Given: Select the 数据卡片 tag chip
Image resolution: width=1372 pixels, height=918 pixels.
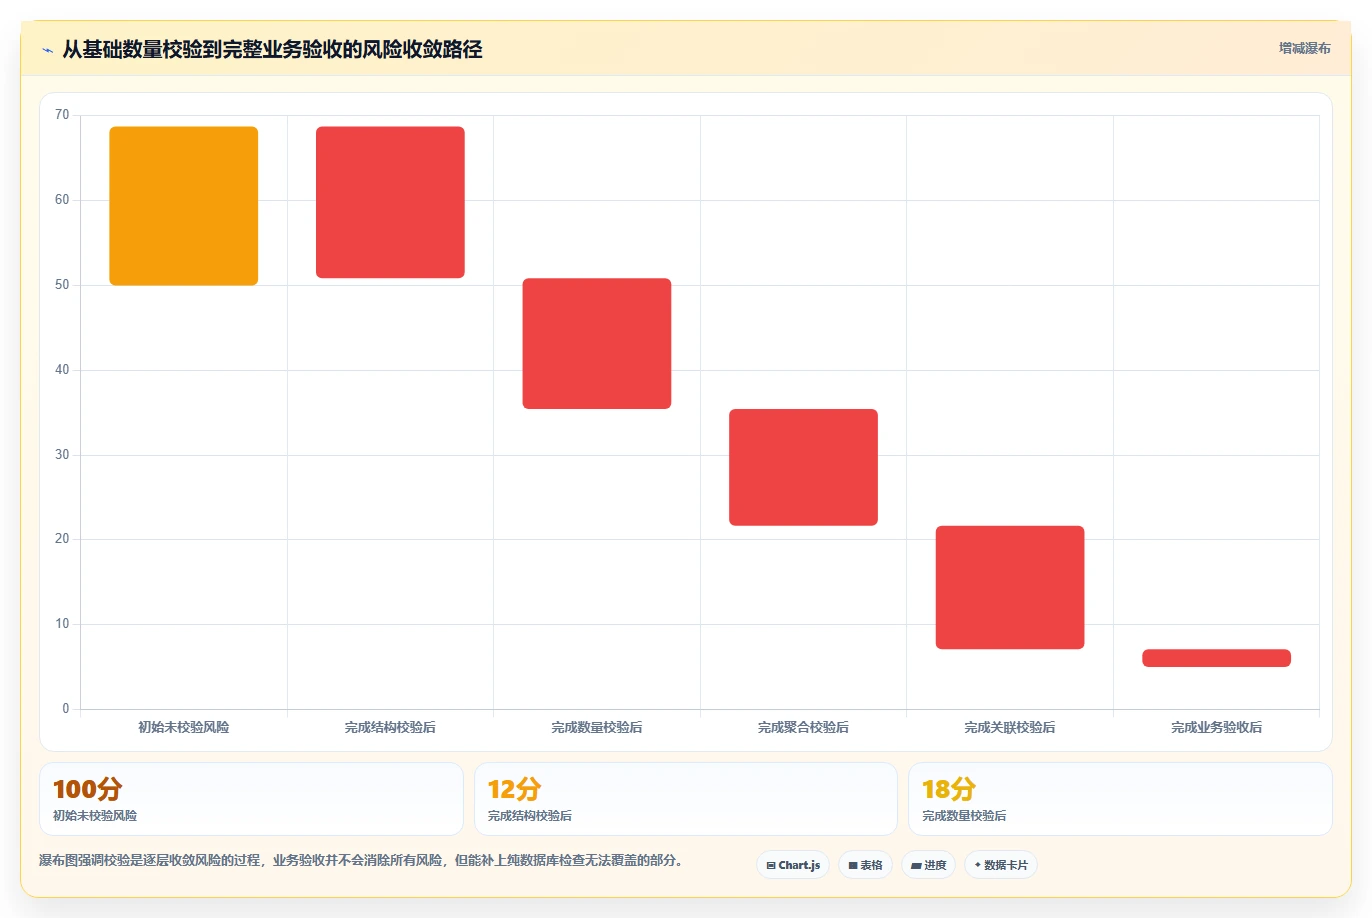Looking at the screenshot, I should tap(1001, 865).
